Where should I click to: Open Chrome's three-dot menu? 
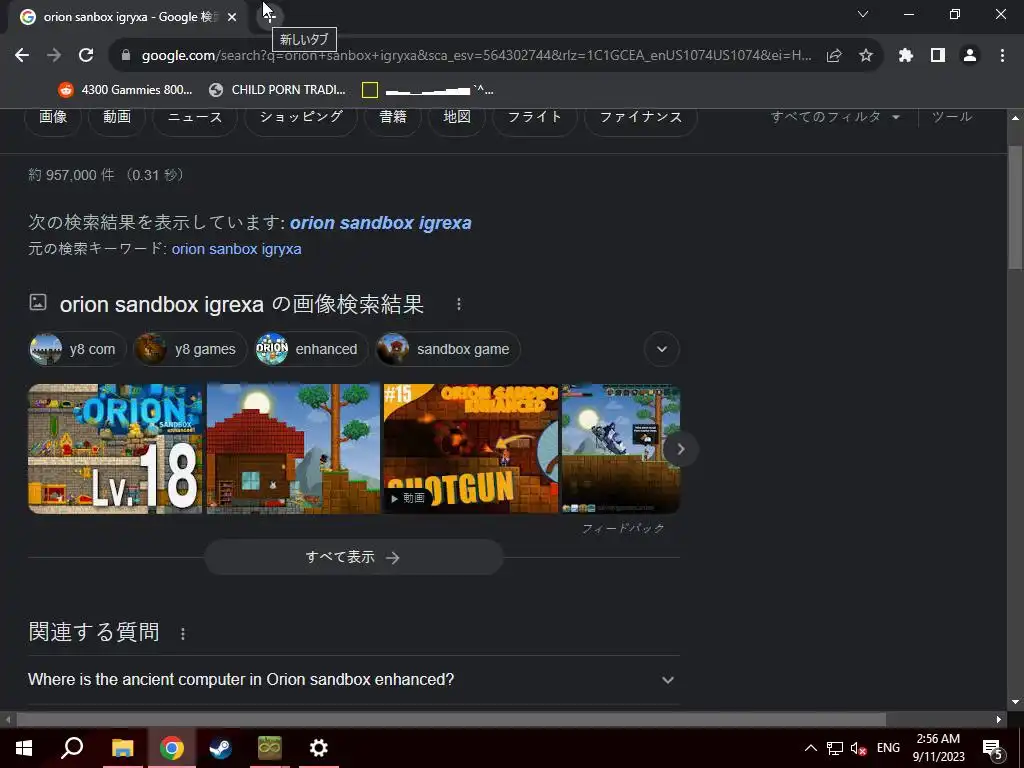tap(1002, 56)
